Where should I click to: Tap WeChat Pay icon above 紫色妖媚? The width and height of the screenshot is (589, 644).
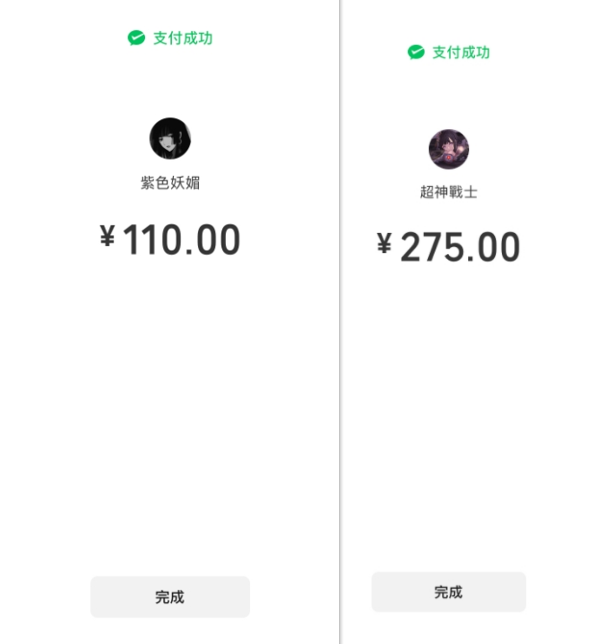pyautogui.click(x=136, y=38)
